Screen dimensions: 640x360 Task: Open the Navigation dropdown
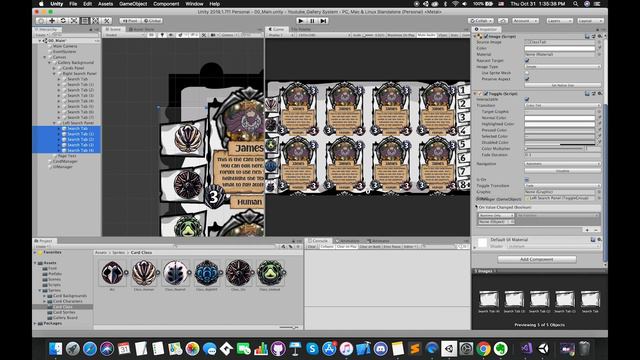(x=562, y=164)
